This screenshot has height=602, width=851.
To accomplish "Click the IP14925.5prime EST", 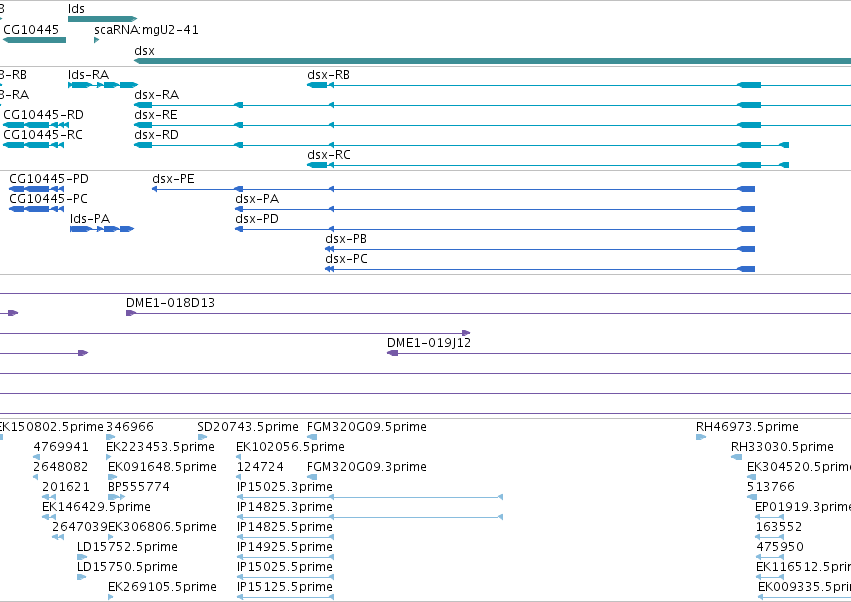I will click(285, 557).
